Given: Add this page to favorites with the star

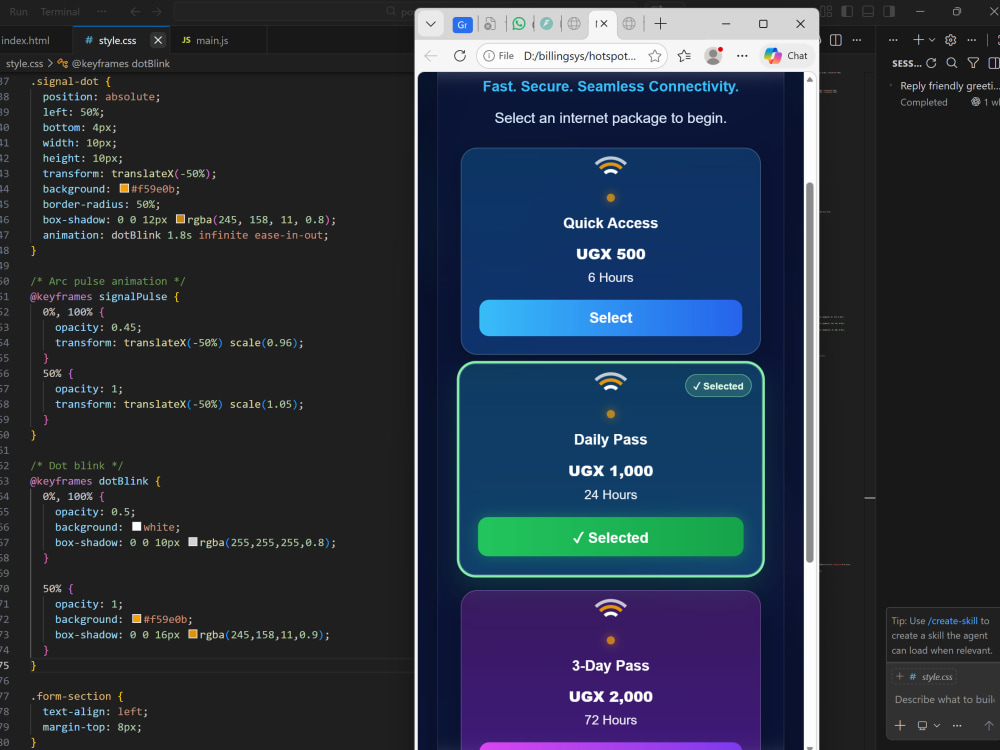Looking at the screenshot, I should point(654,56).
